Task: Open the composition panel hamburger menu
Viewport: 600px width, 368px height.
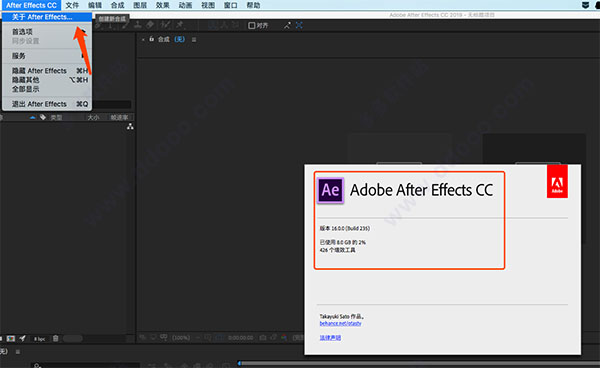Action: 194,39
